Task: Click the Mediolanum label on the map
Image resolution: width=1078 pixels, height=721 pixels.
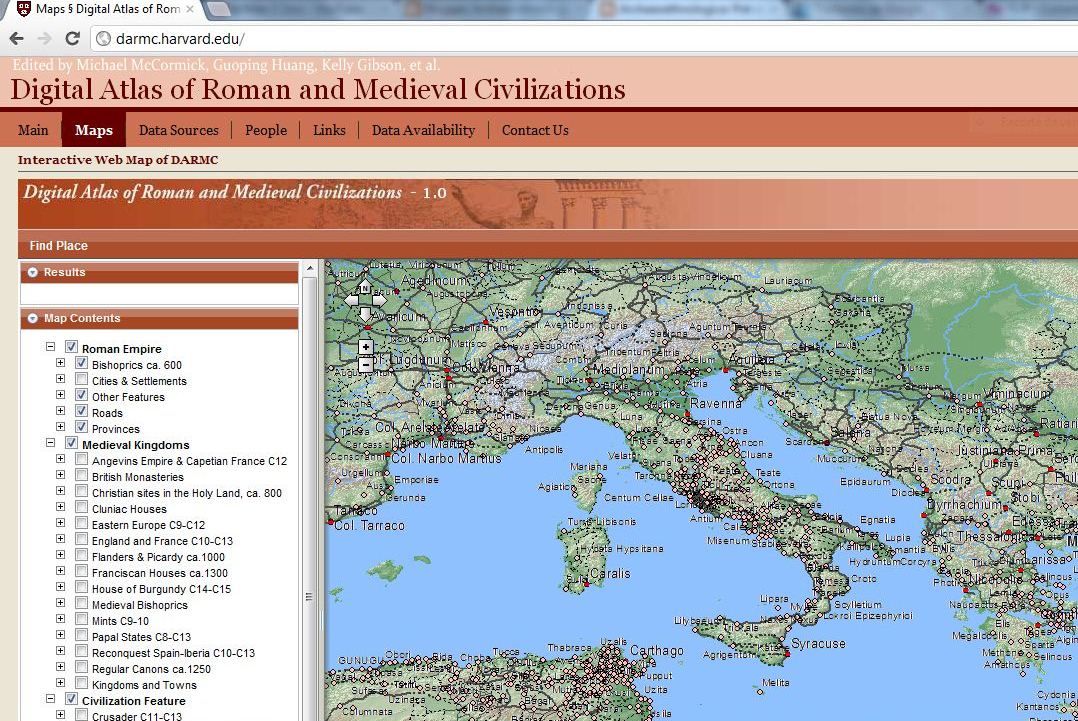Action: [x=629, y=369]
